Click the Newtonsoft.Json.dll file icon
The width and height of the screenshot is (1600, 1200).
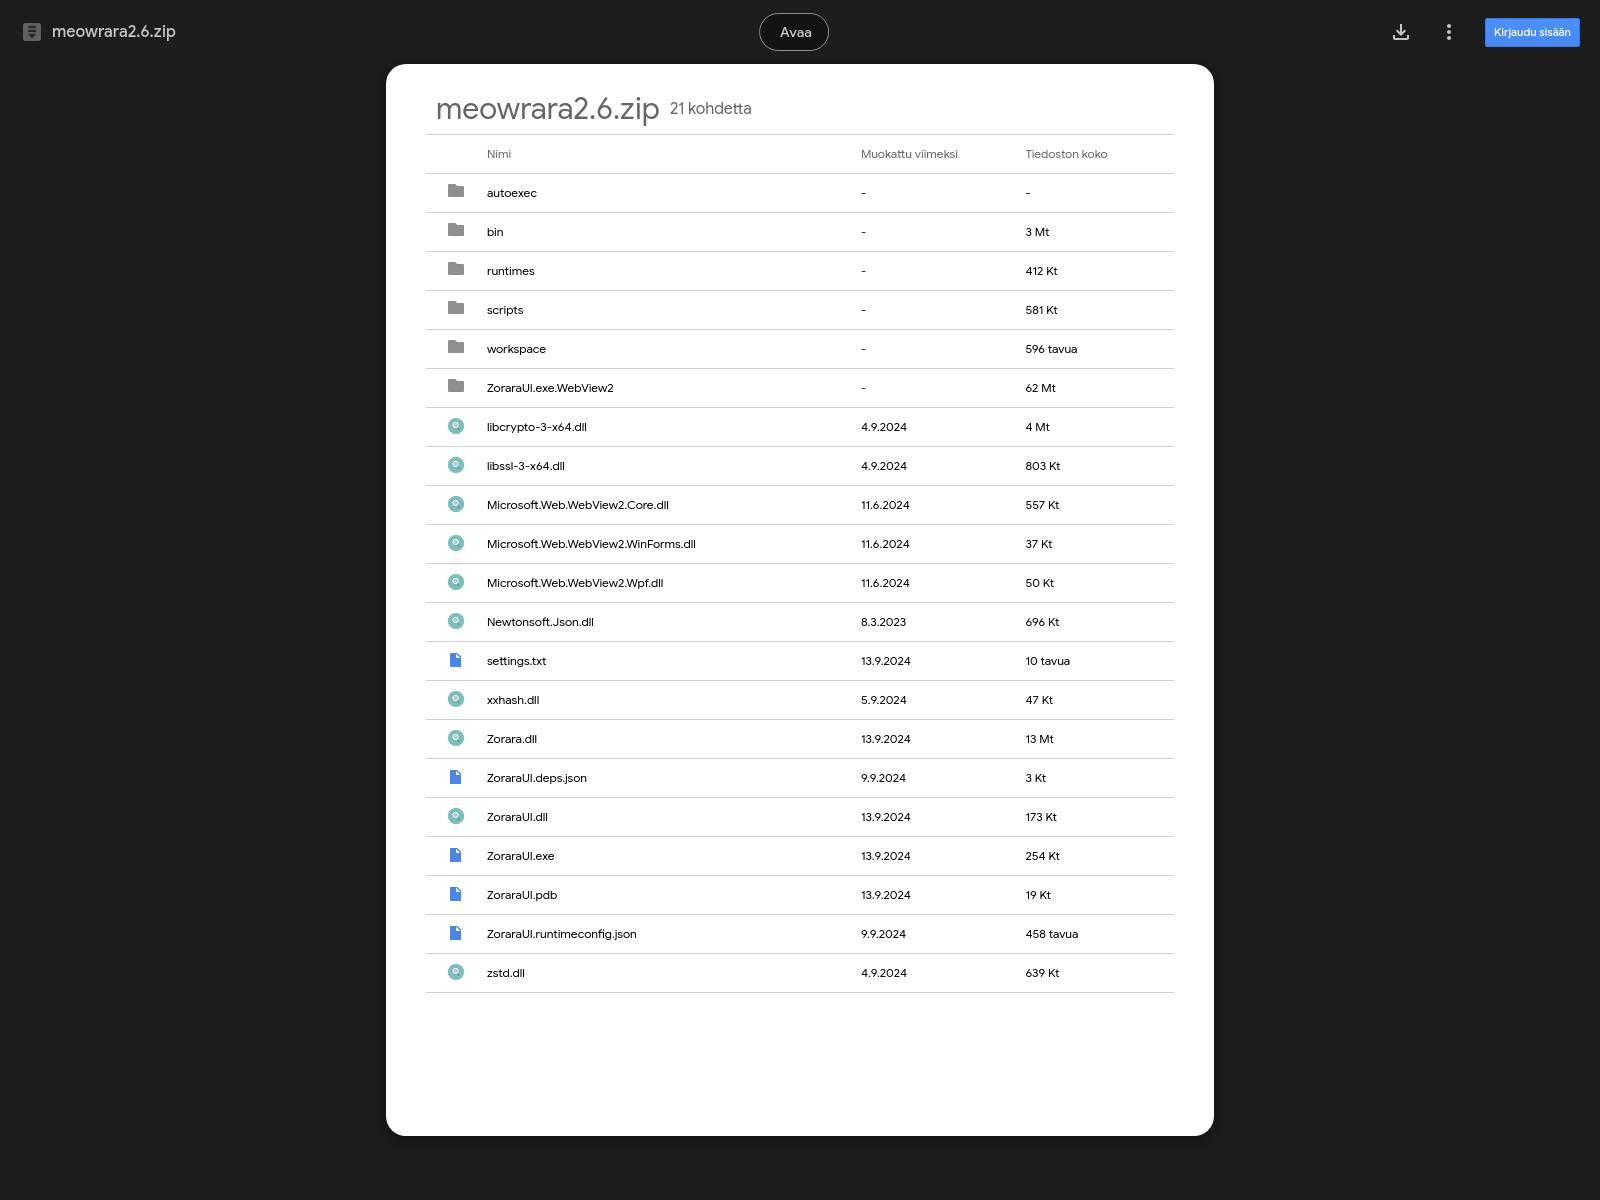[456, 621]
